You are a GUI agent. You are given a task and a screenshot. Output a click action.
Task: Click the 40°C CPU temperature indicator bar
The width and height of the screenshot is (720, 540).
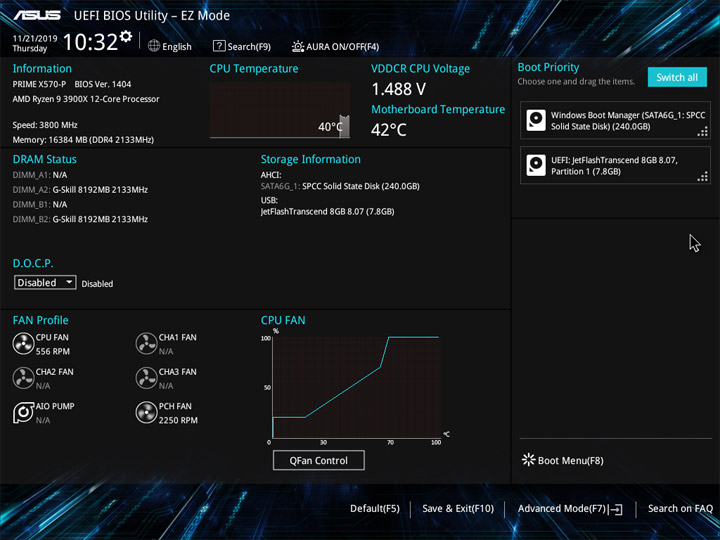344,127
